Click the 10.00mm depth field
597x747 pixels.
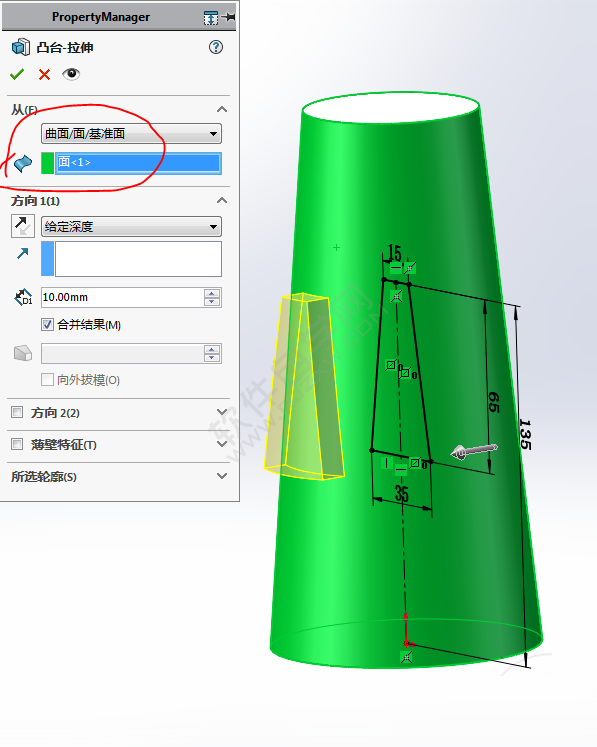coord(122,297)
